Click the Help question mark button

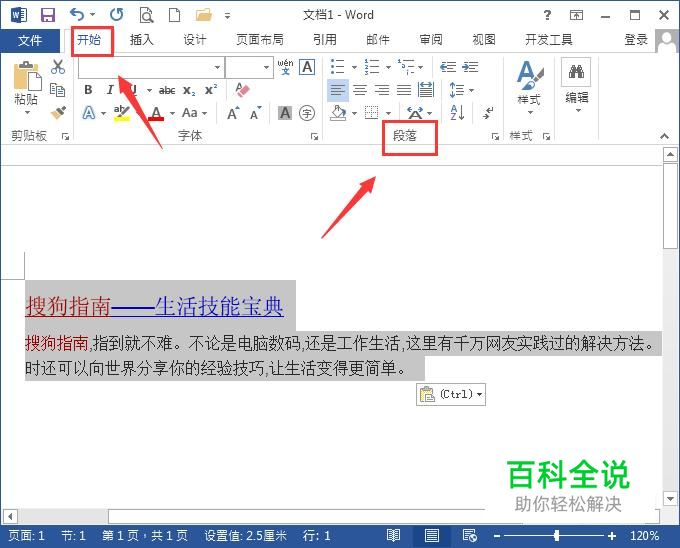(548, 15)
